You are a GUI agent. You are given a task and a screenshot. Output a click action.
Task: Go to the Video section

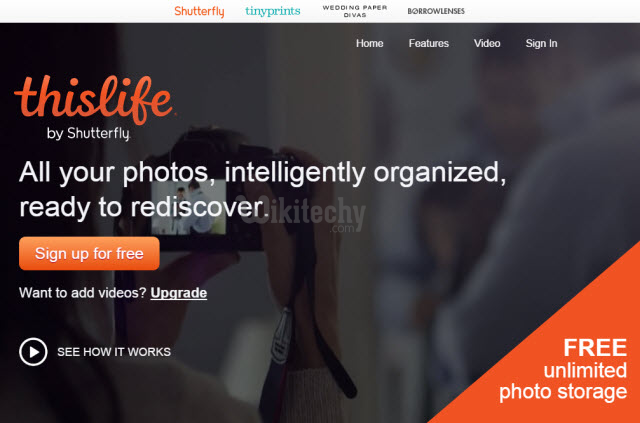487,43
